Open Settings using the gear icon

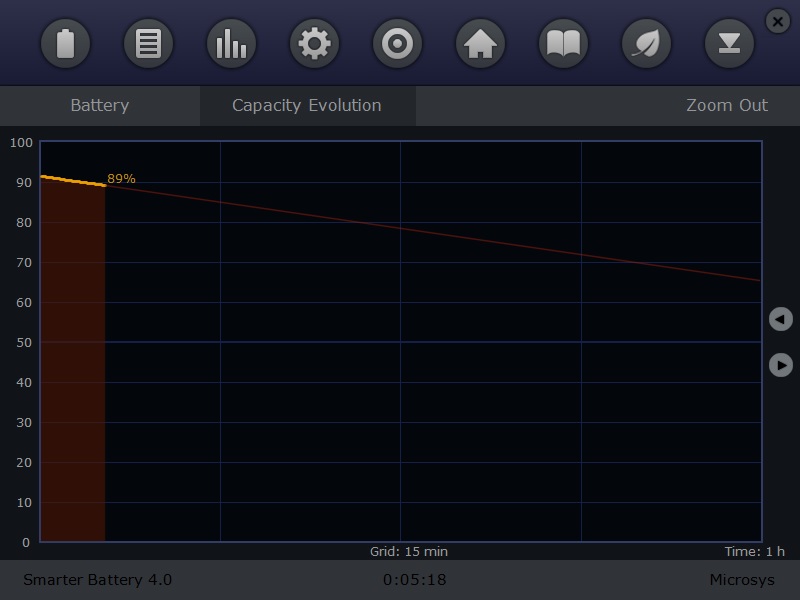click(x=314, y=43)
